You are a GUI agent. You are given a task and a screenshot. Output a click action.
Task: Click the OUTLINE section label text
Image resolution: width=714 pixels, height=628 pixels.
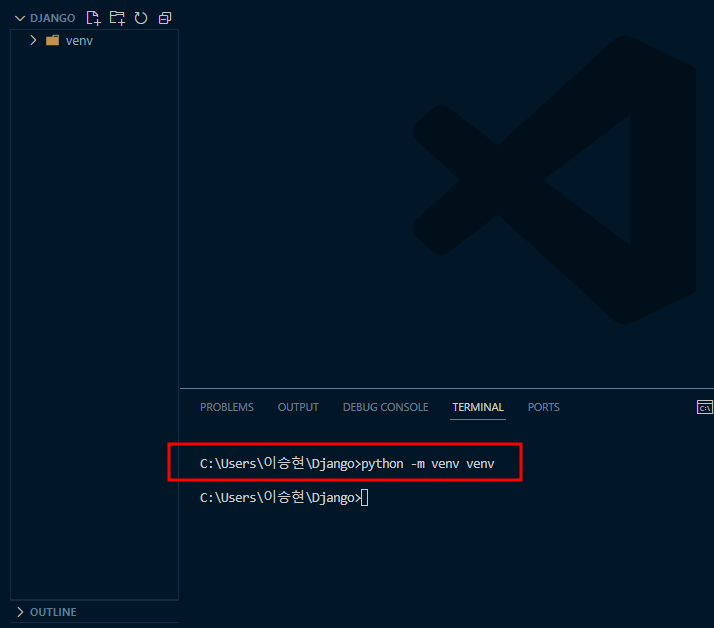click(53, 612)
